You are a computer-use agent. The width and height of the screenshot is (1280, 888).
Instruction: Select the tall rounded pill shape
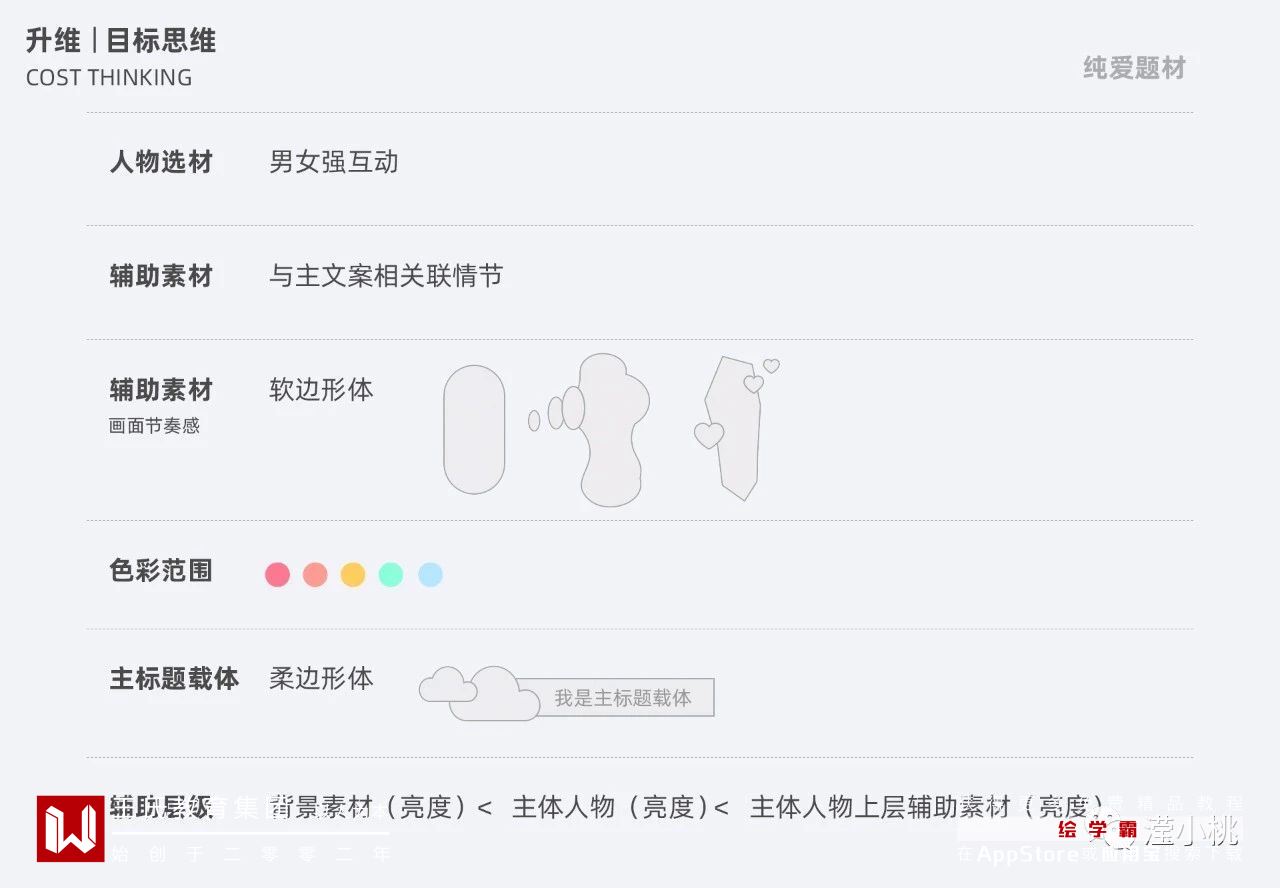(474, 430)
